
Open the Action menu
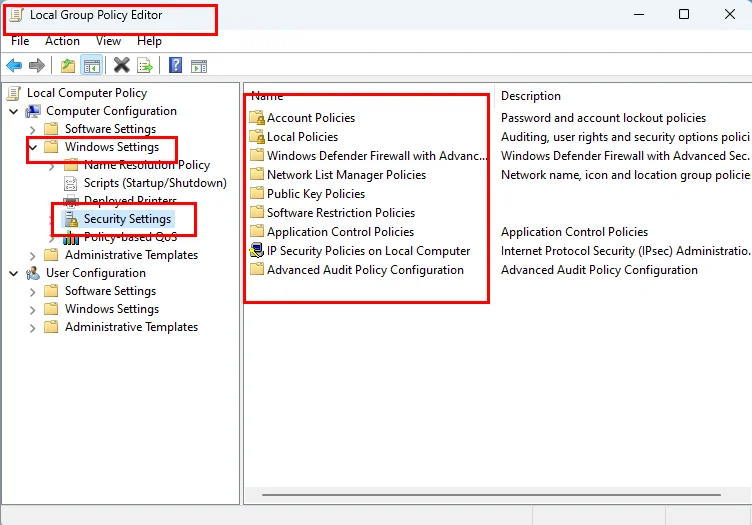point(62,41)
